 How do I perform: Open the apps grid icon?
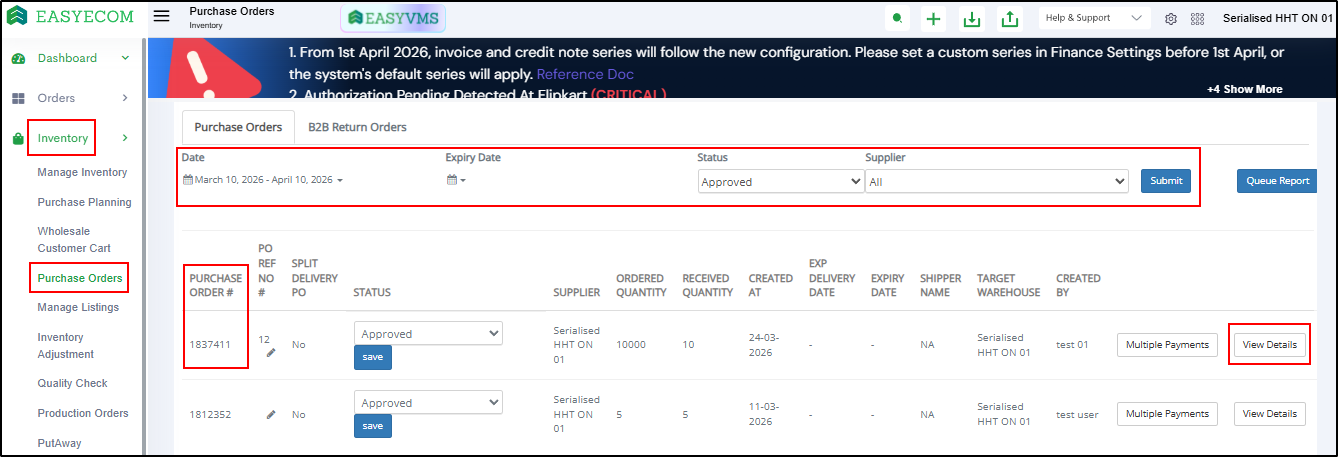click(x=1197, y=19)
